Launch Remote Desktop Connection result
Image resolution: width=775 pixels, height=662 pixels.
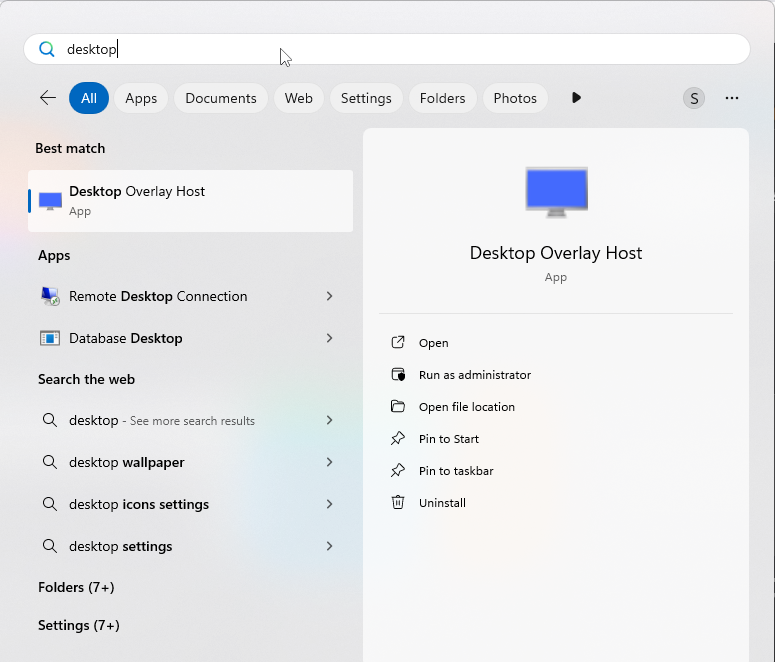[190, 296]
